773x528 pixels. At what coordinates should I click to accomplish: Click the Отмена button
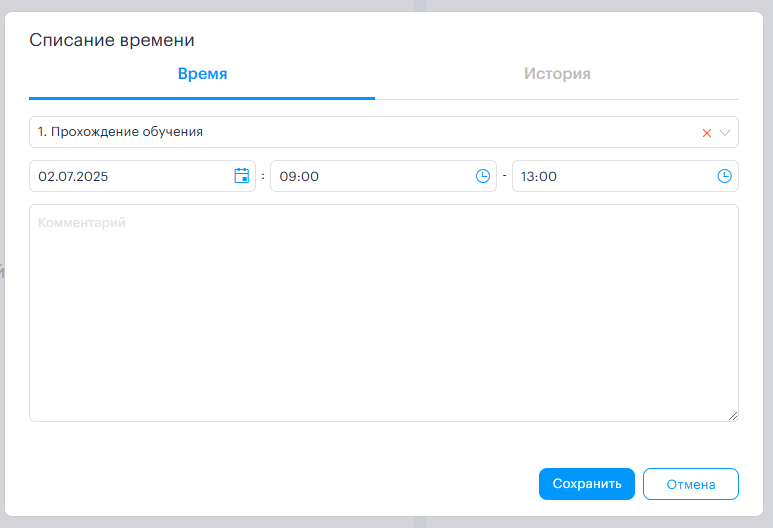coord(691,484)
